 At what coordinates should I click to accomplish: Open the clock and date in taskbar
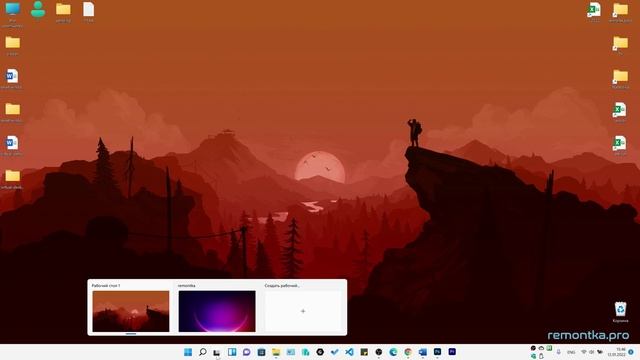[617, 352]
